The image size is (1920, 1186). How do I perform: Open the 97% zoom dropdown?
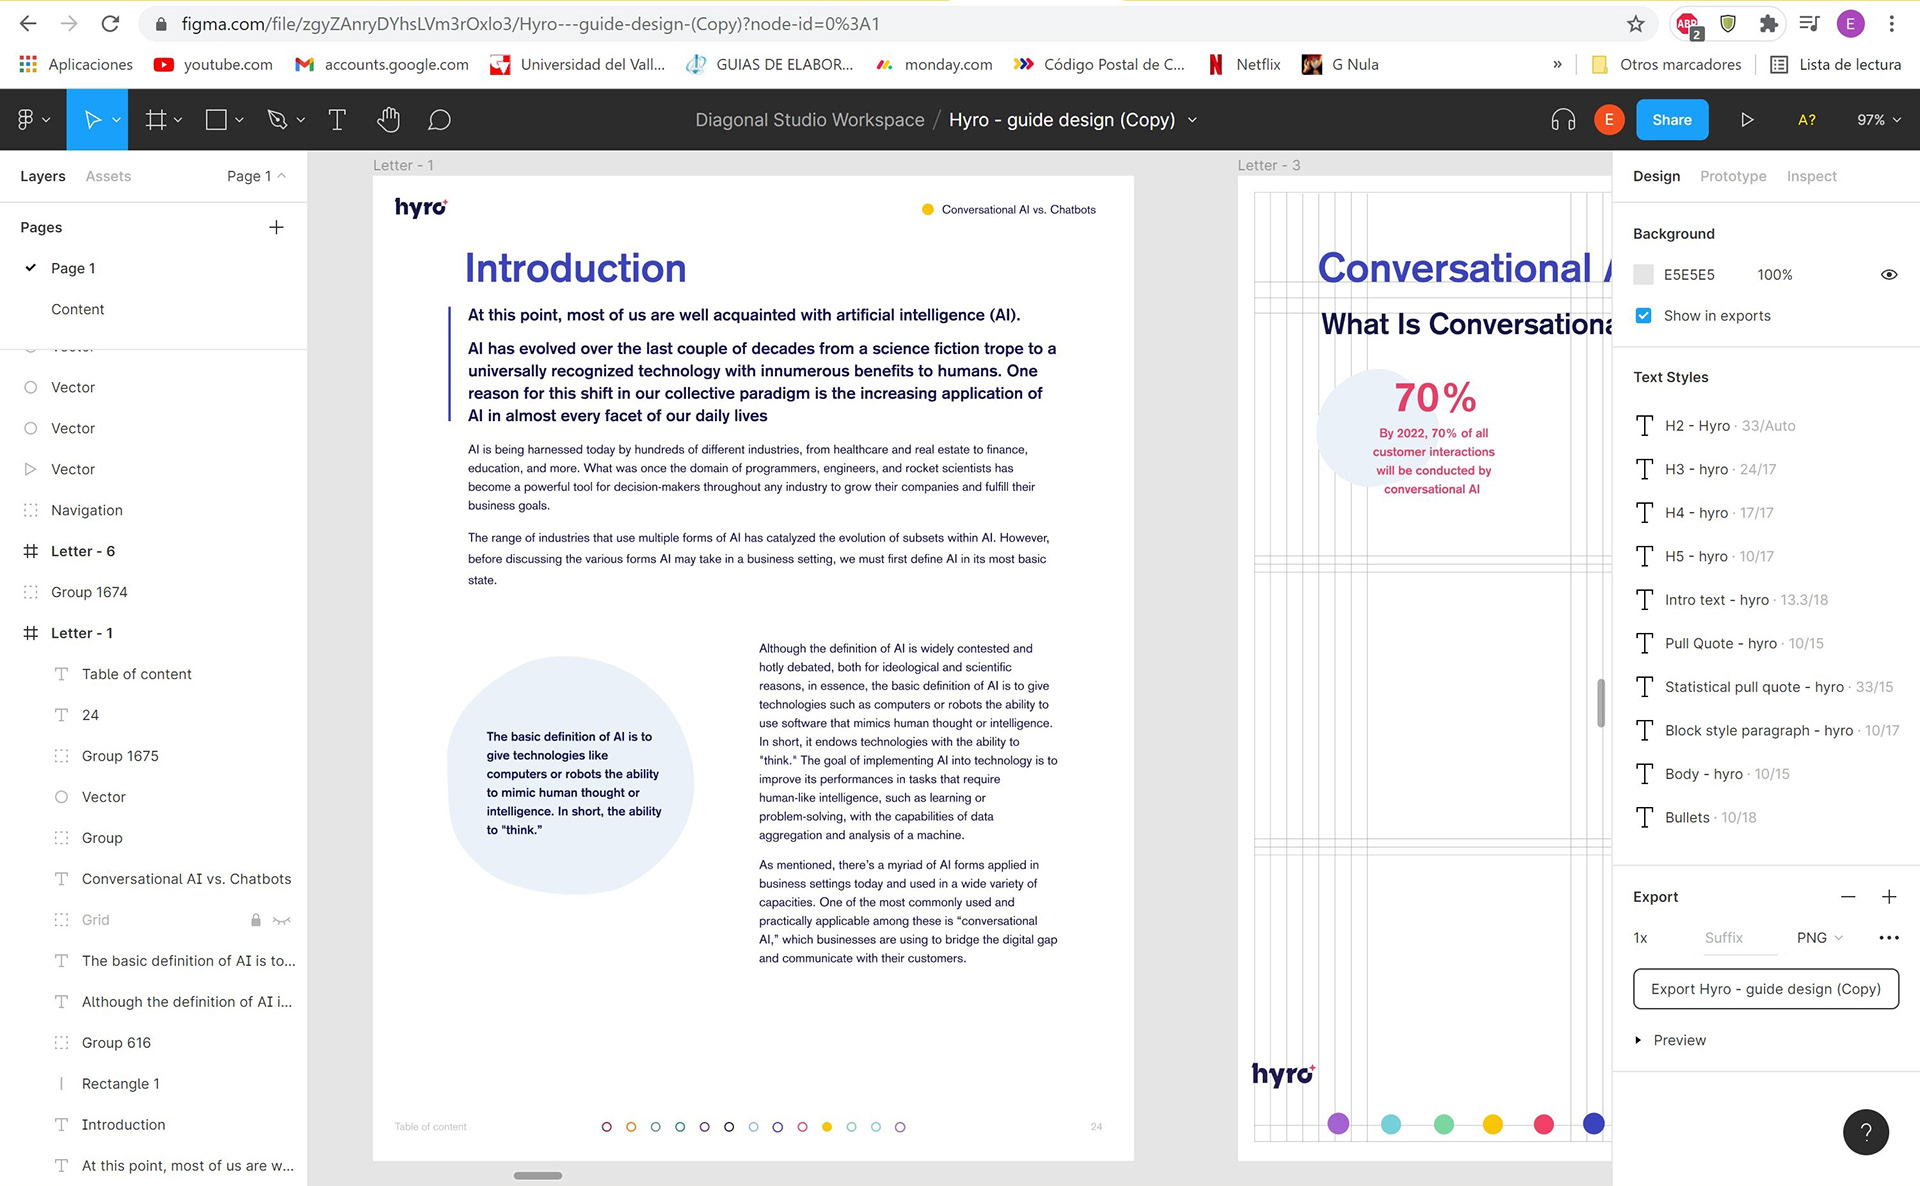(1879, 120)
